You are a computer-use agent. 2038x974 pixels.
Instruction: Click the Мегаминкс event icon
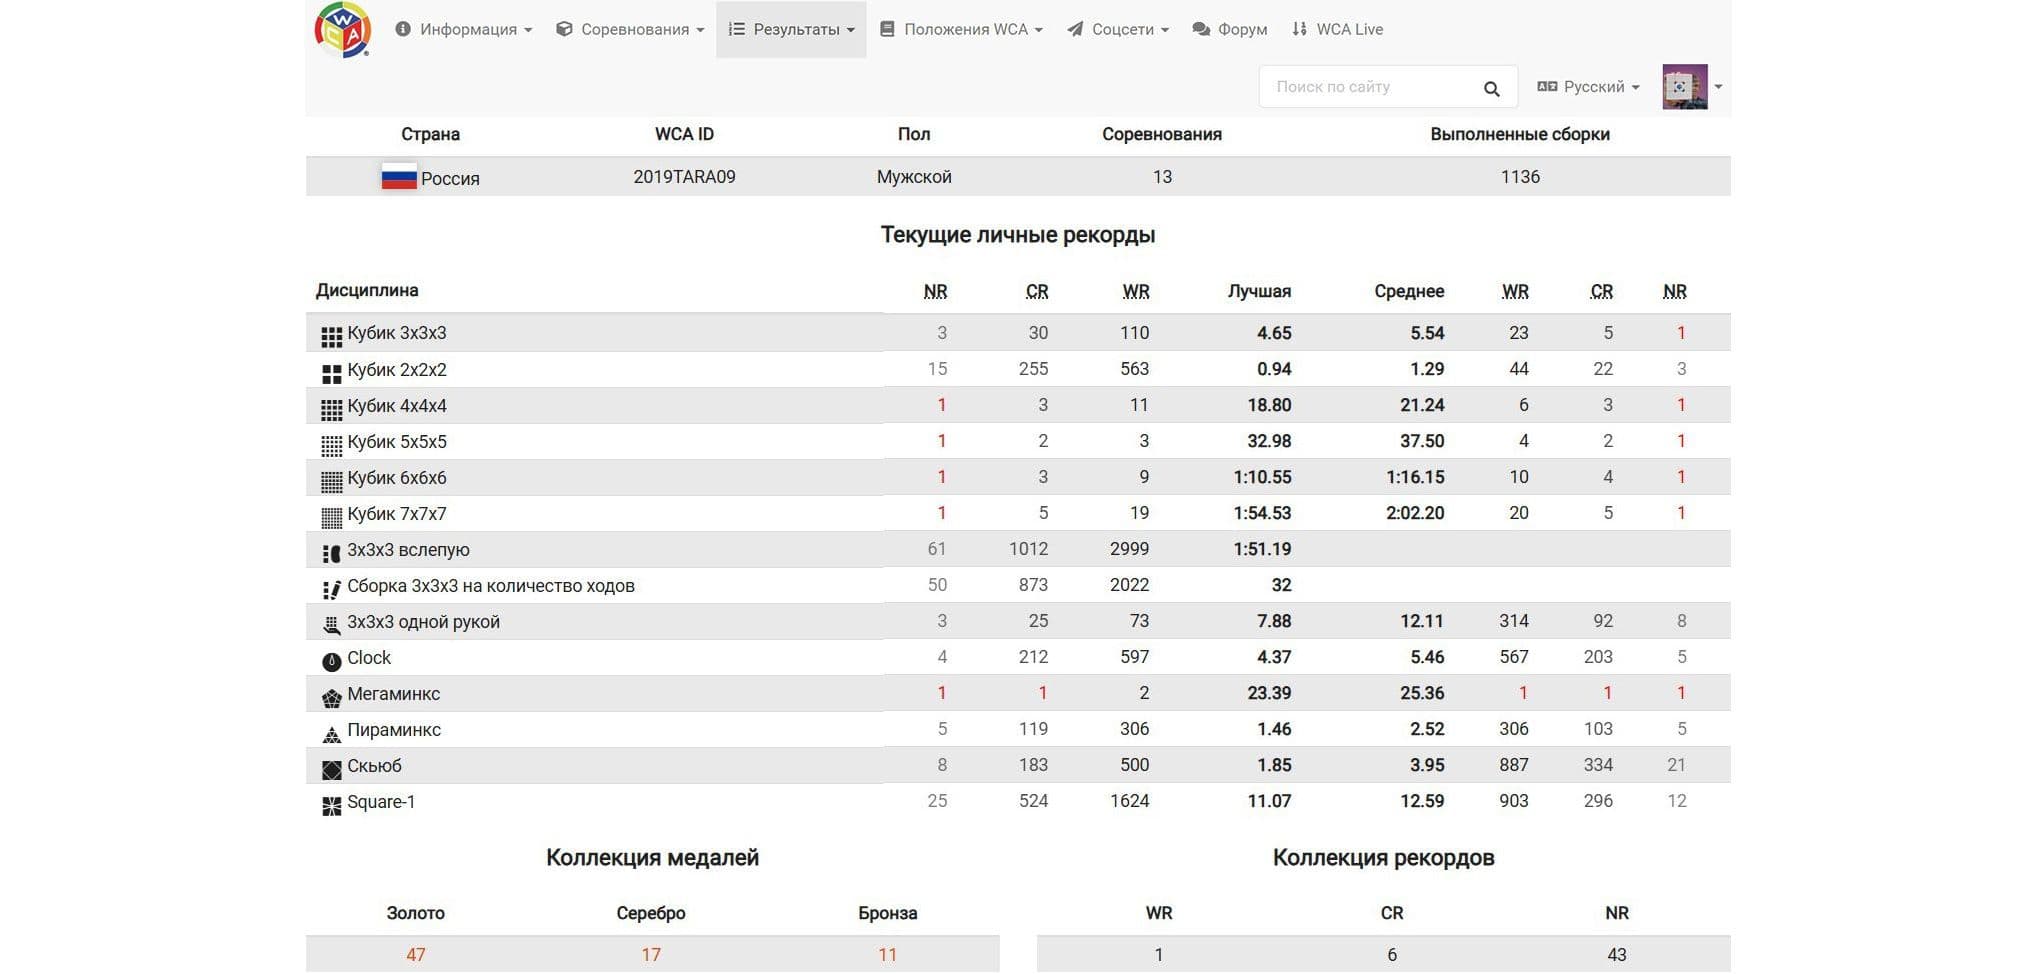(331, 698)
